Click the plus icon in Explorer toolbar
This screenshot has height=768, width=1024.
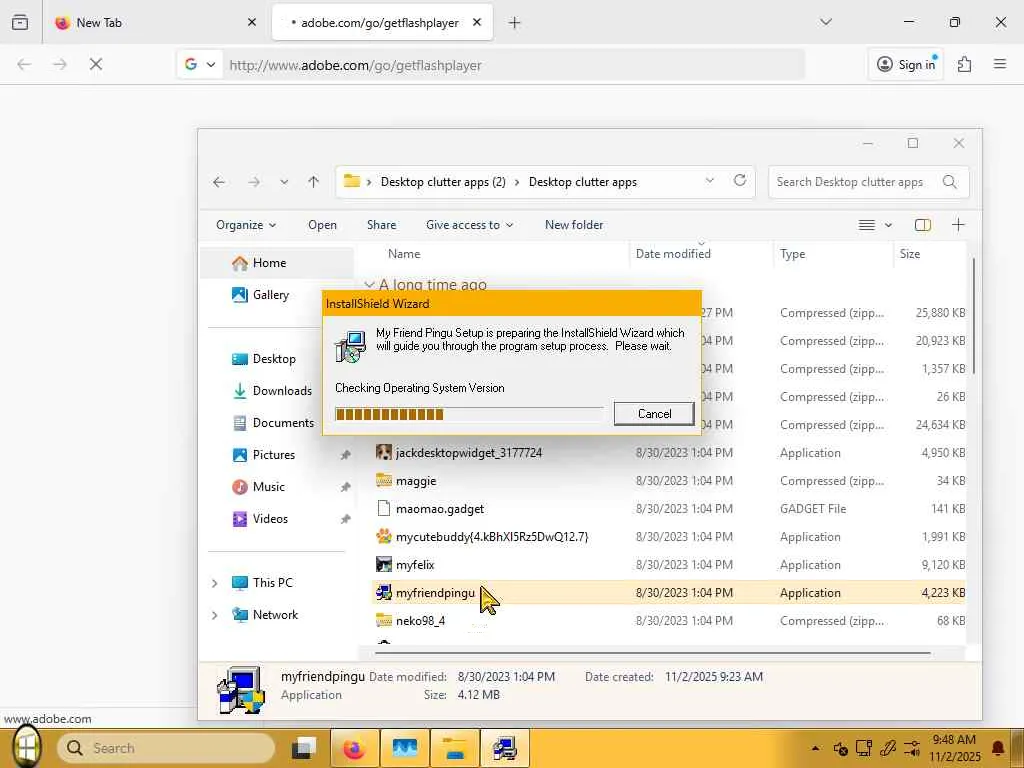(958, 225)
